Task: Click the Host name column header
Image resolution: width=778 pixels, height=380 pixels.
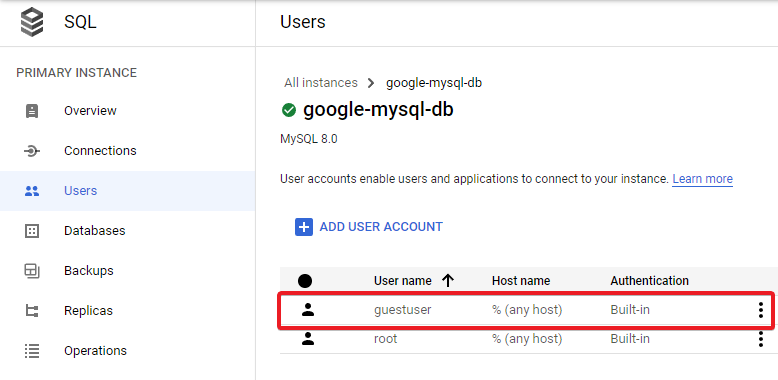Action: click(x=521, y=281)
